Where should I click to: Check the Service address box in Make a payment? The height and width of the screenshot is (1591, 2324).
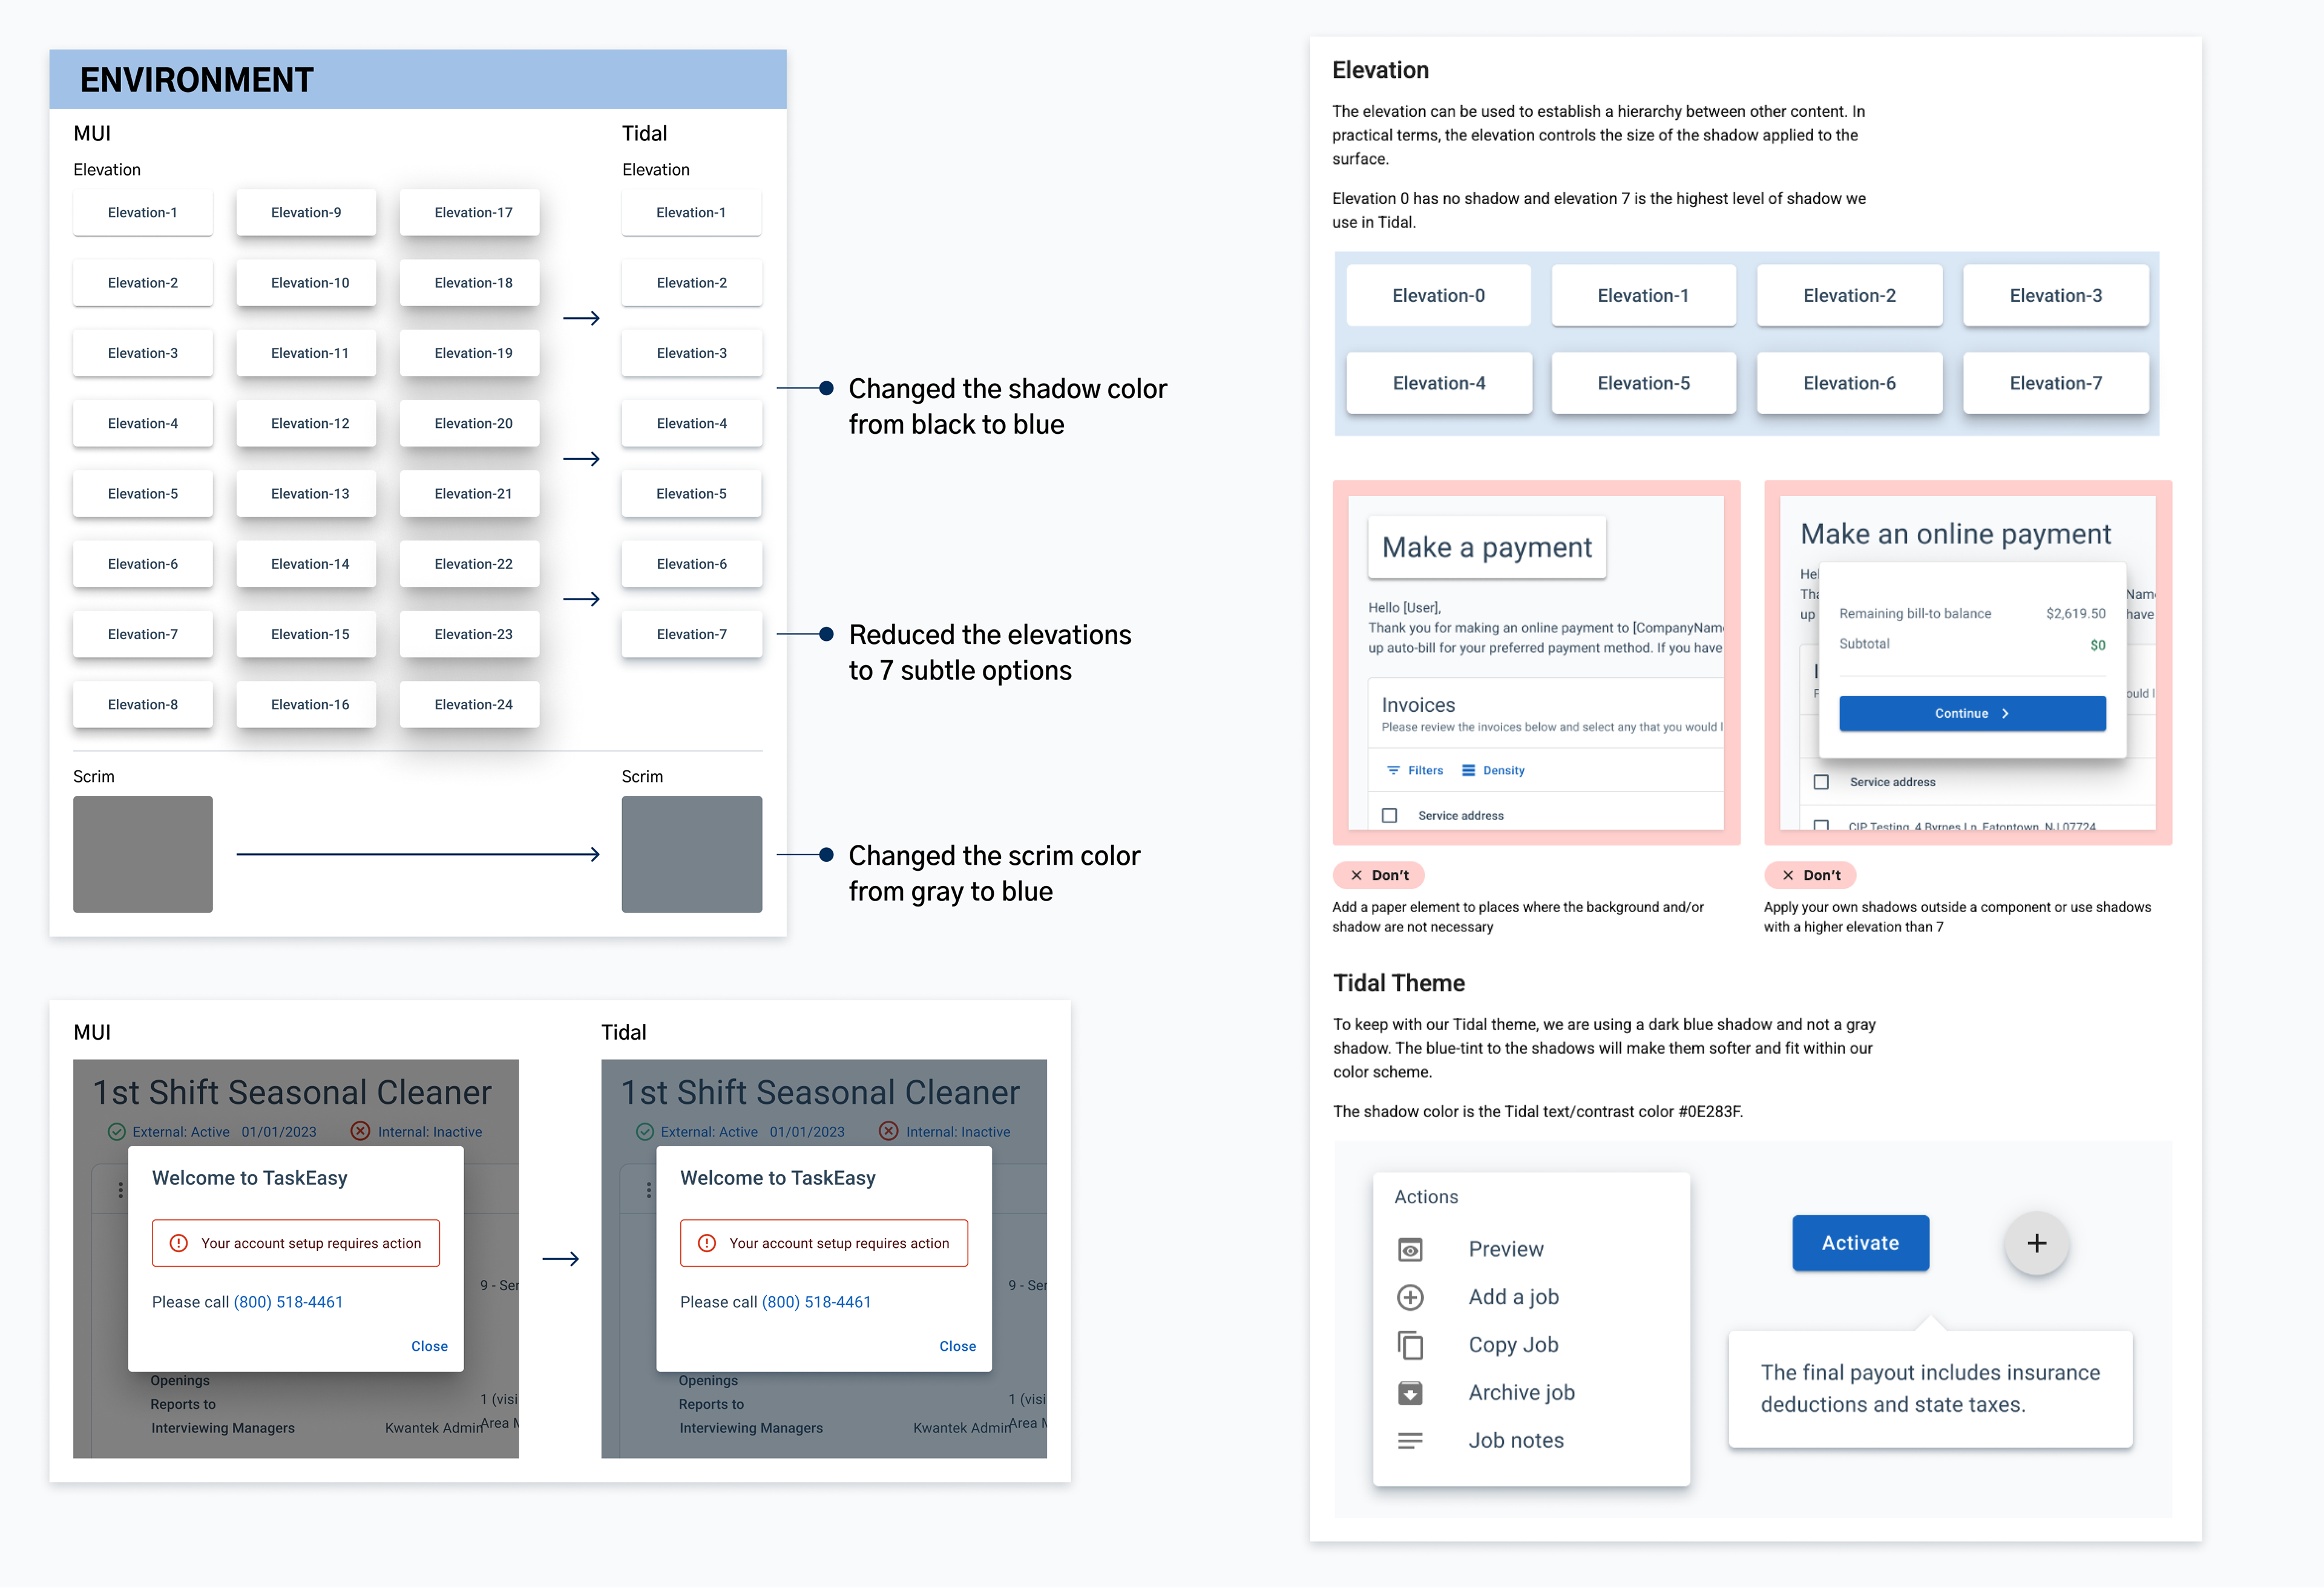point(1389,816)
